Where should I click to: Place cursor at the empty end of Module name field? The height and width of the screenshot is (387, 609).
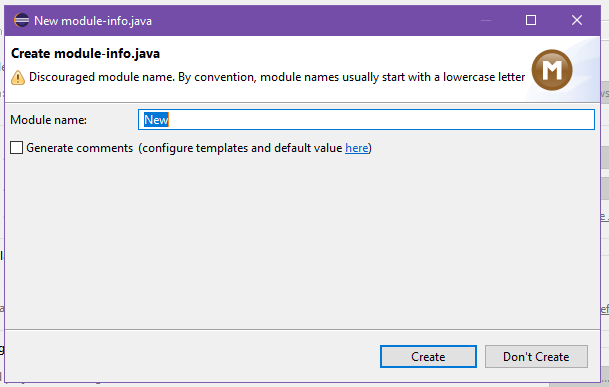381,120
